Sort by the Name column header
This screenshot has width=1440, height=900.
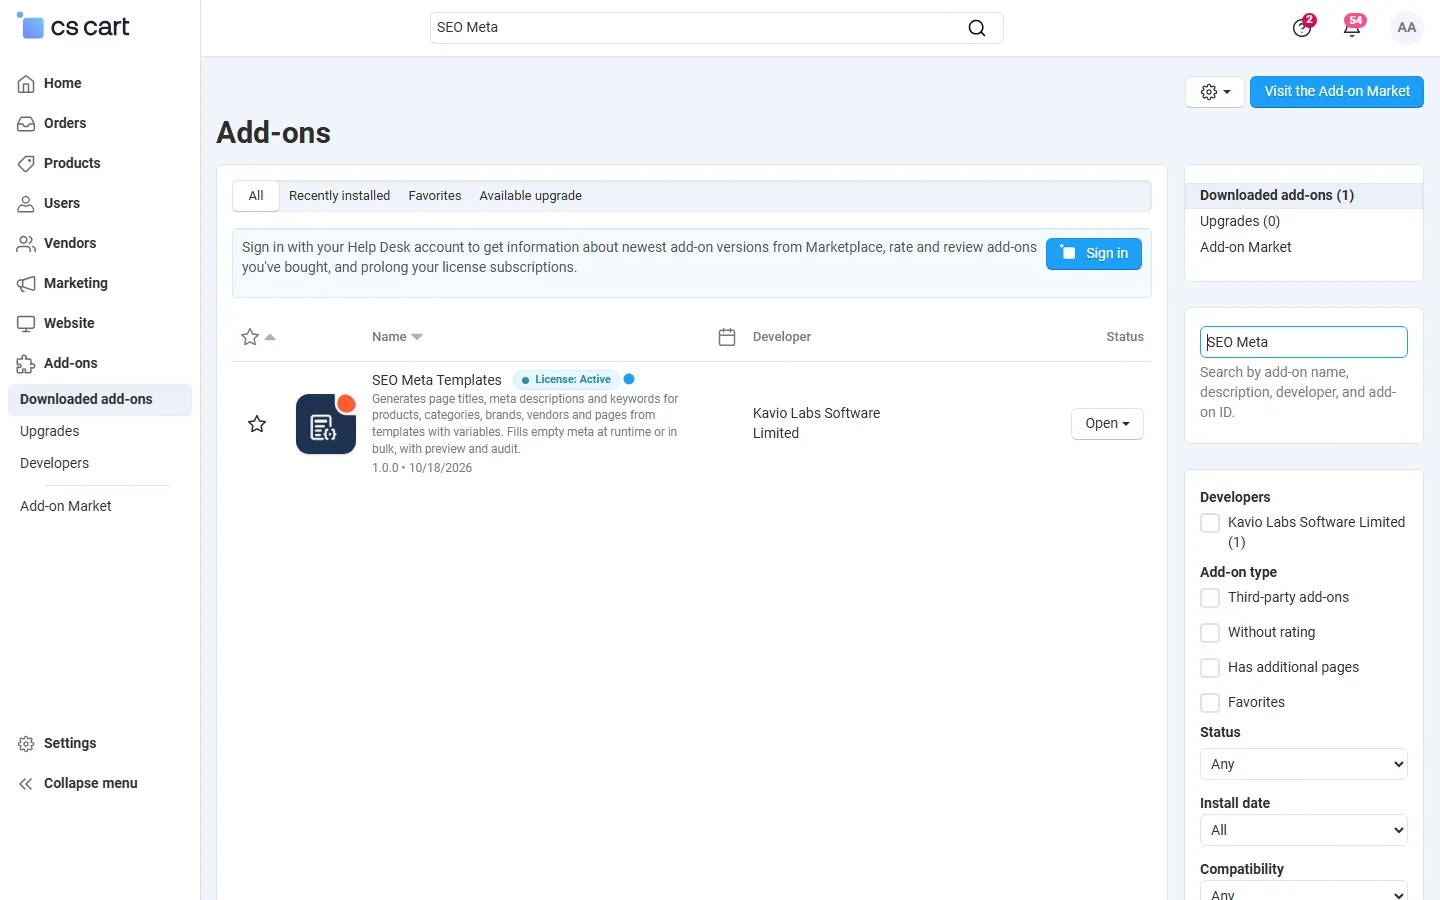pos(397,337)
